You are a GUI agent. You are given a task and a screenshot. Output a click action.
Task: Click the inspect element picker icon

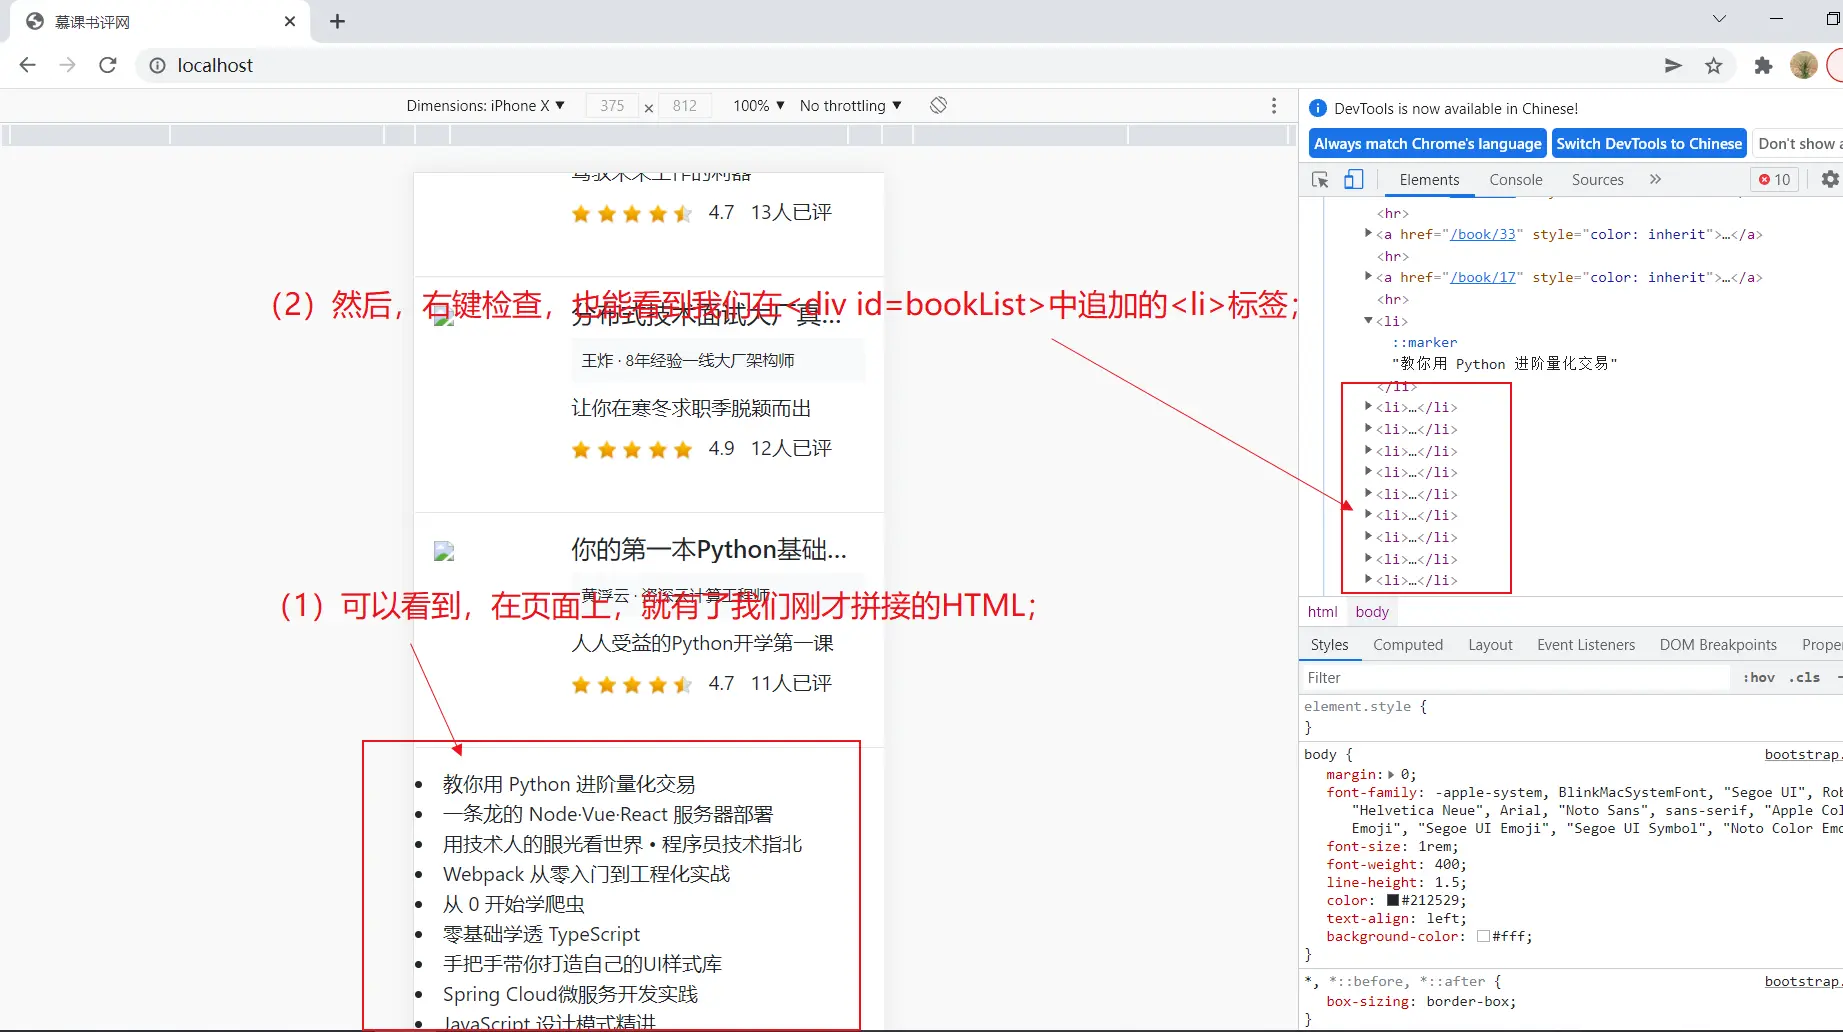[1320, 180]
